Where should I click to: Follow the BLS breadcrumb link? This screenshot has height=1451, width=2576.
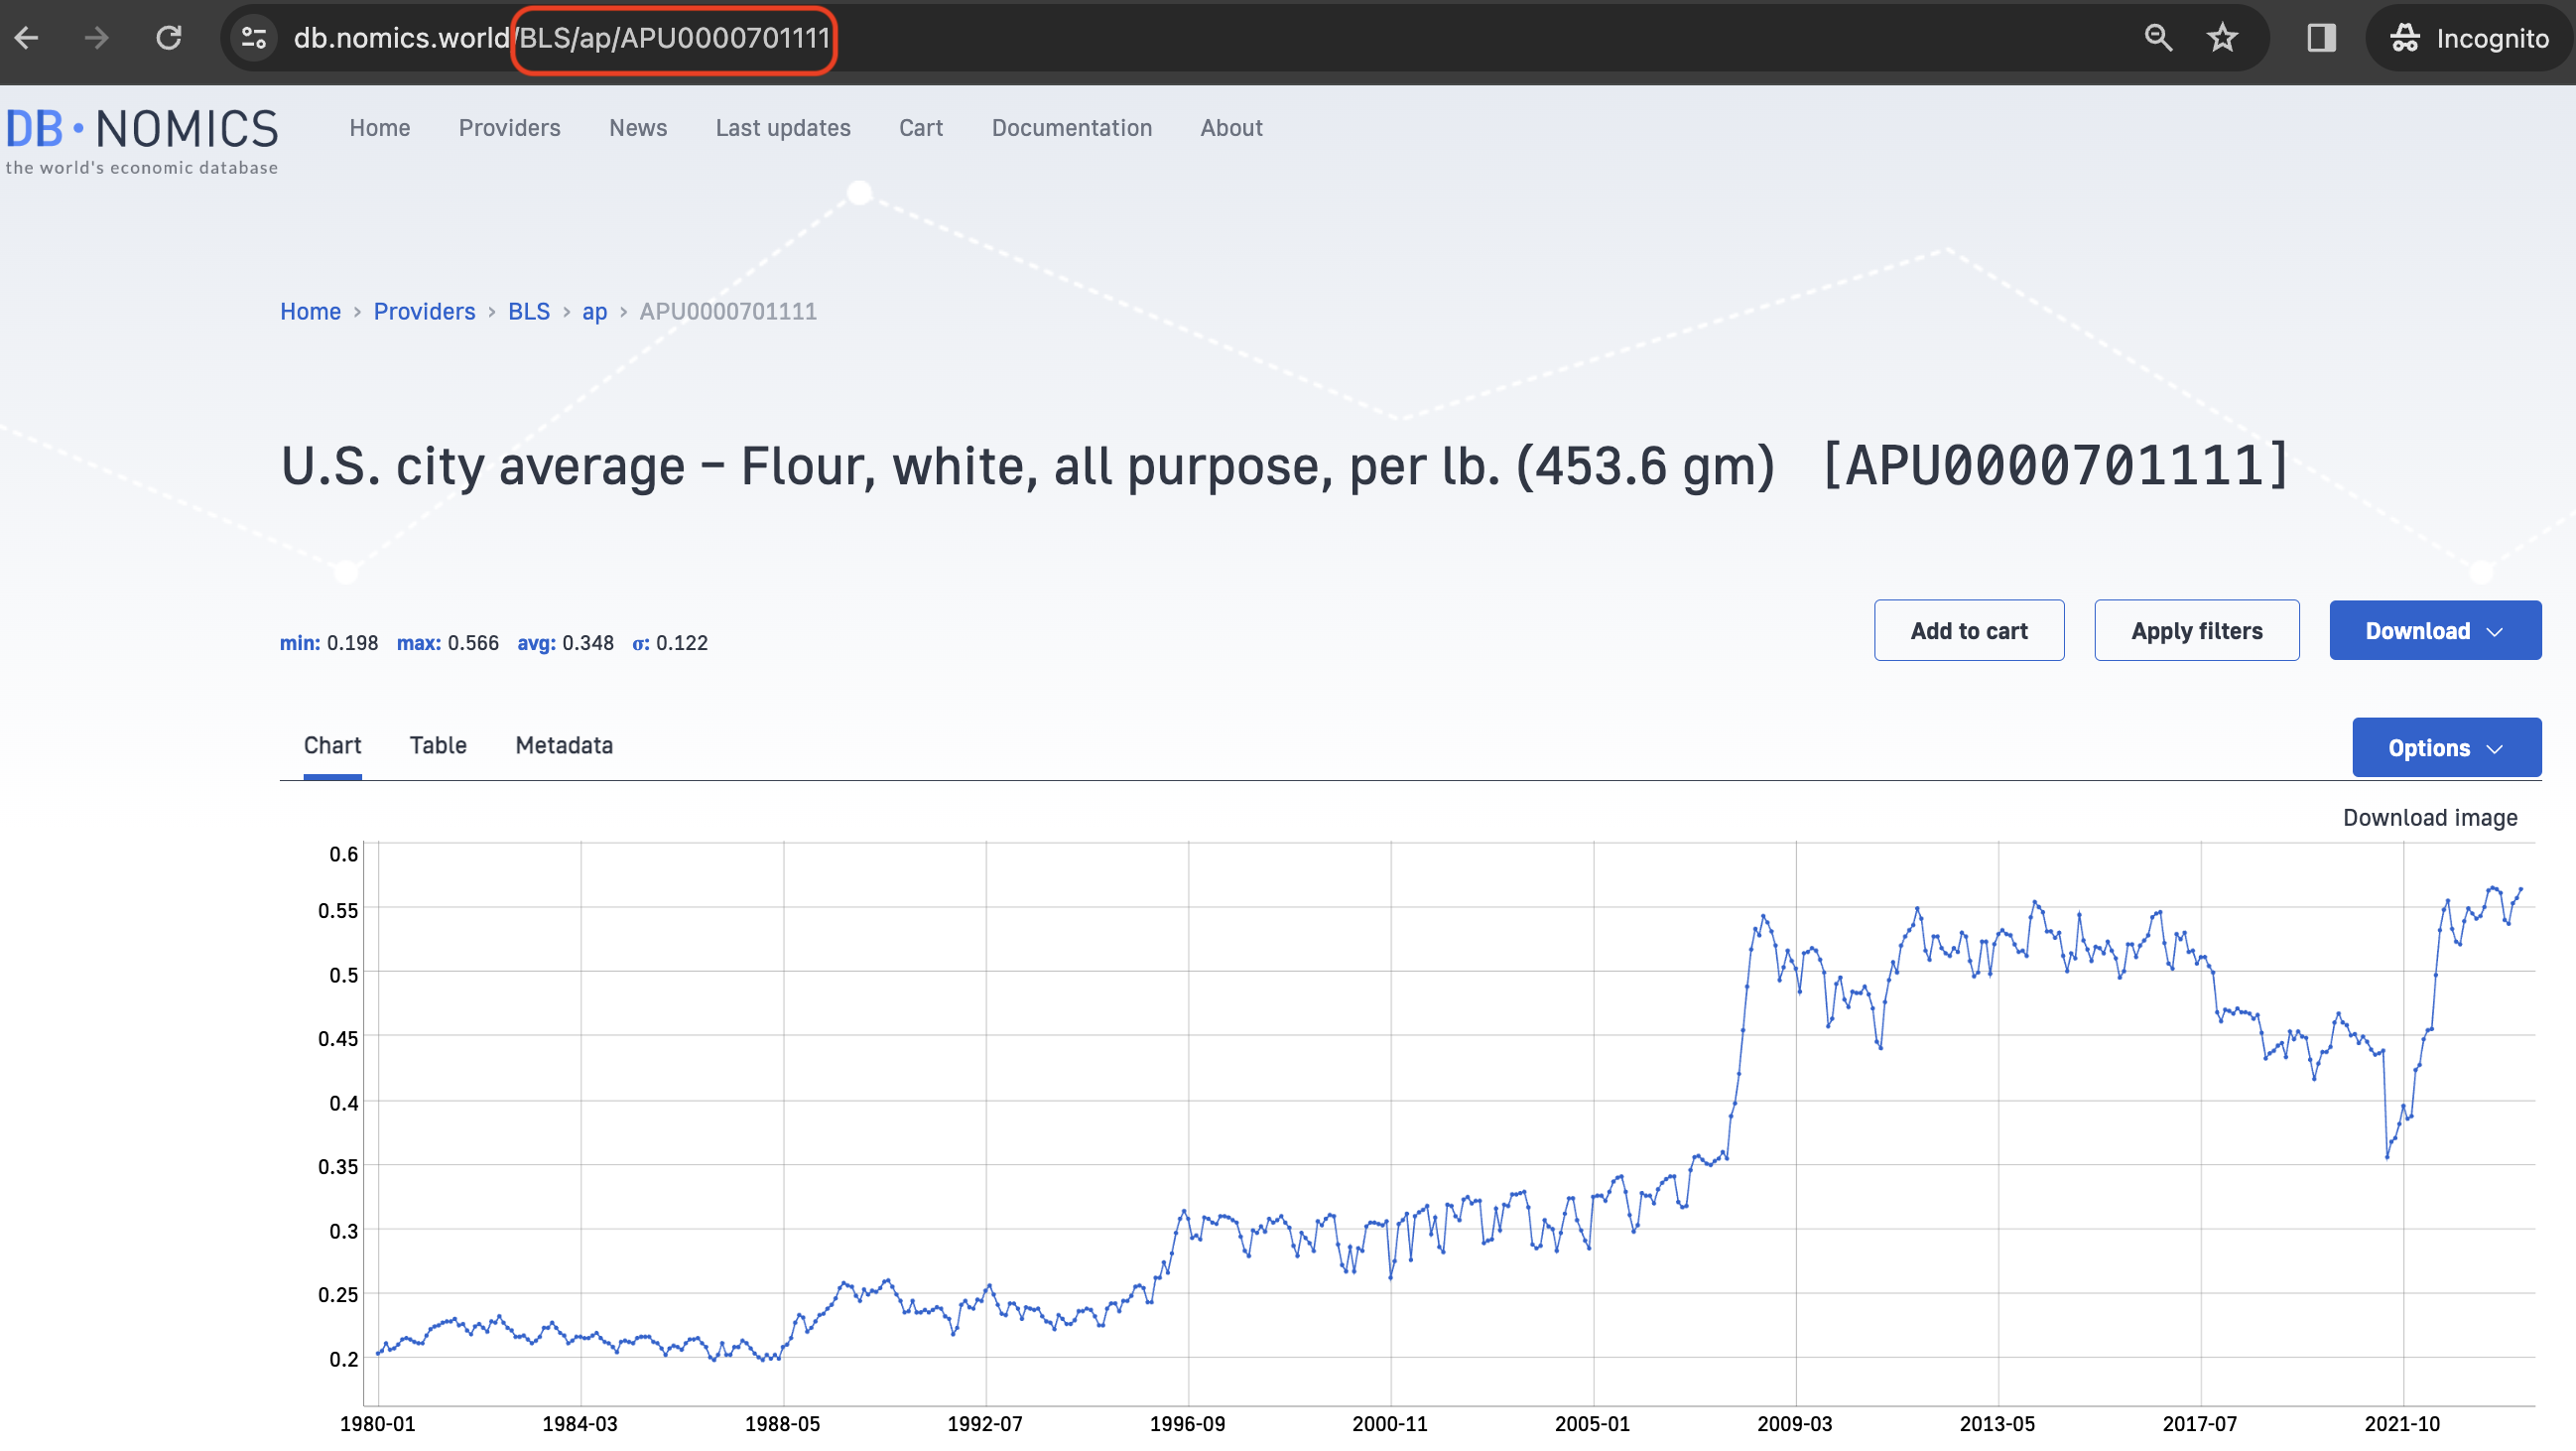[x=529, y=312]
